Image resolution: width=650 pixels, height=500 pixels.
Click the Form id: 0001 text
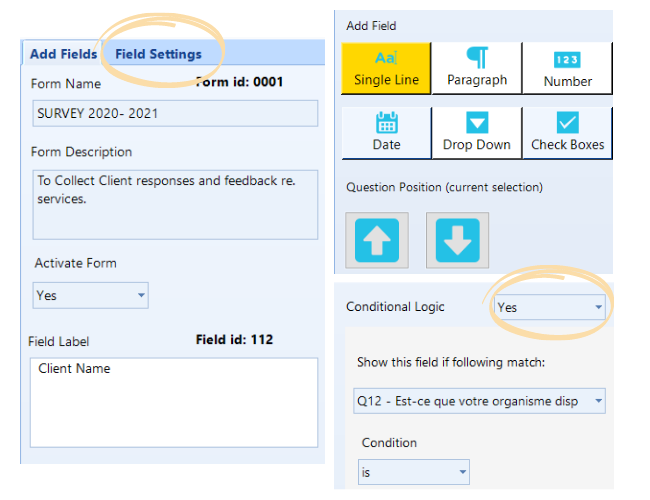click(239, 82)
